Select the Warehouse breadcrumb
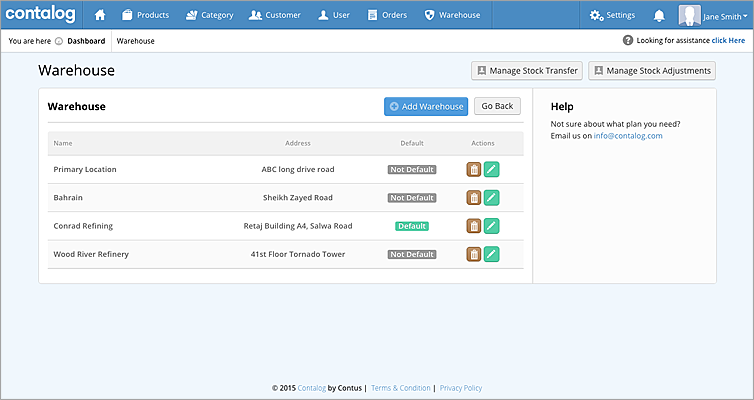 136,41
